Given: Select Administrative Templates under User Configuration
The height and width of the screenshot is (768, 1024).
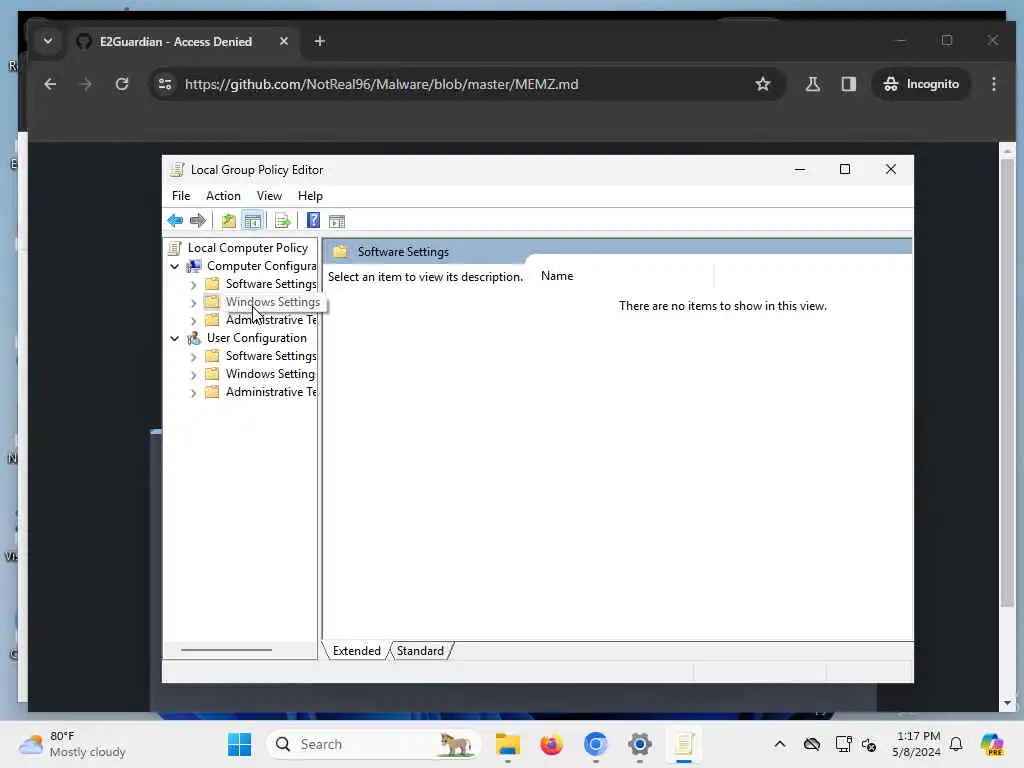Looking at the screenshot, I should [x=270, y=392].
